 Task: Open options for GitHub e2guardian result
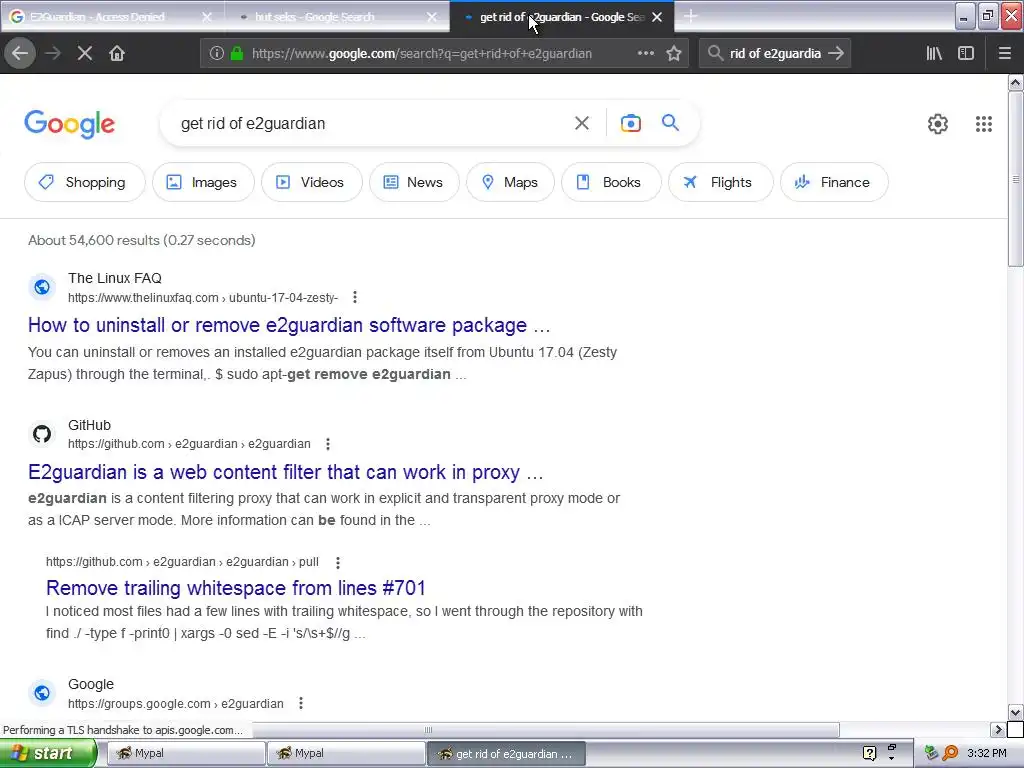point(328,444)
